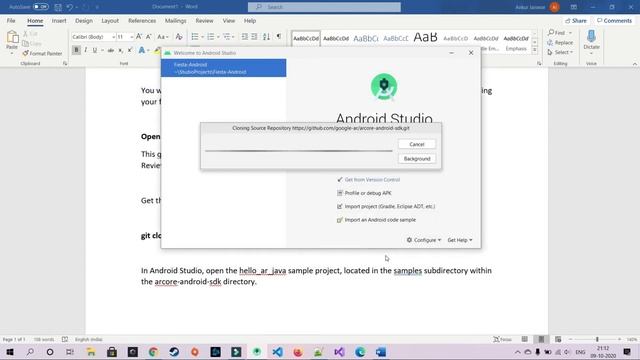
Task: Switch to the Insert ribbon tab
Action: coord(59,21)
